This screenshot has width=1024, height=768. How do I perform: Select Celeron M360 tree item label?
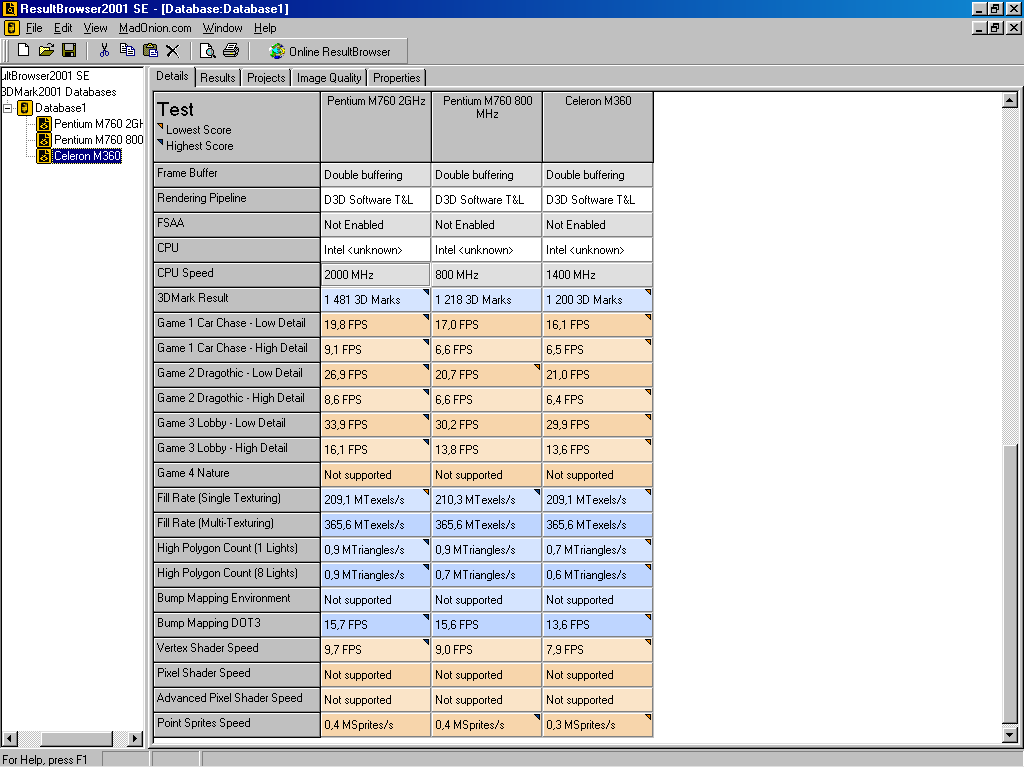tap(88, 156)
